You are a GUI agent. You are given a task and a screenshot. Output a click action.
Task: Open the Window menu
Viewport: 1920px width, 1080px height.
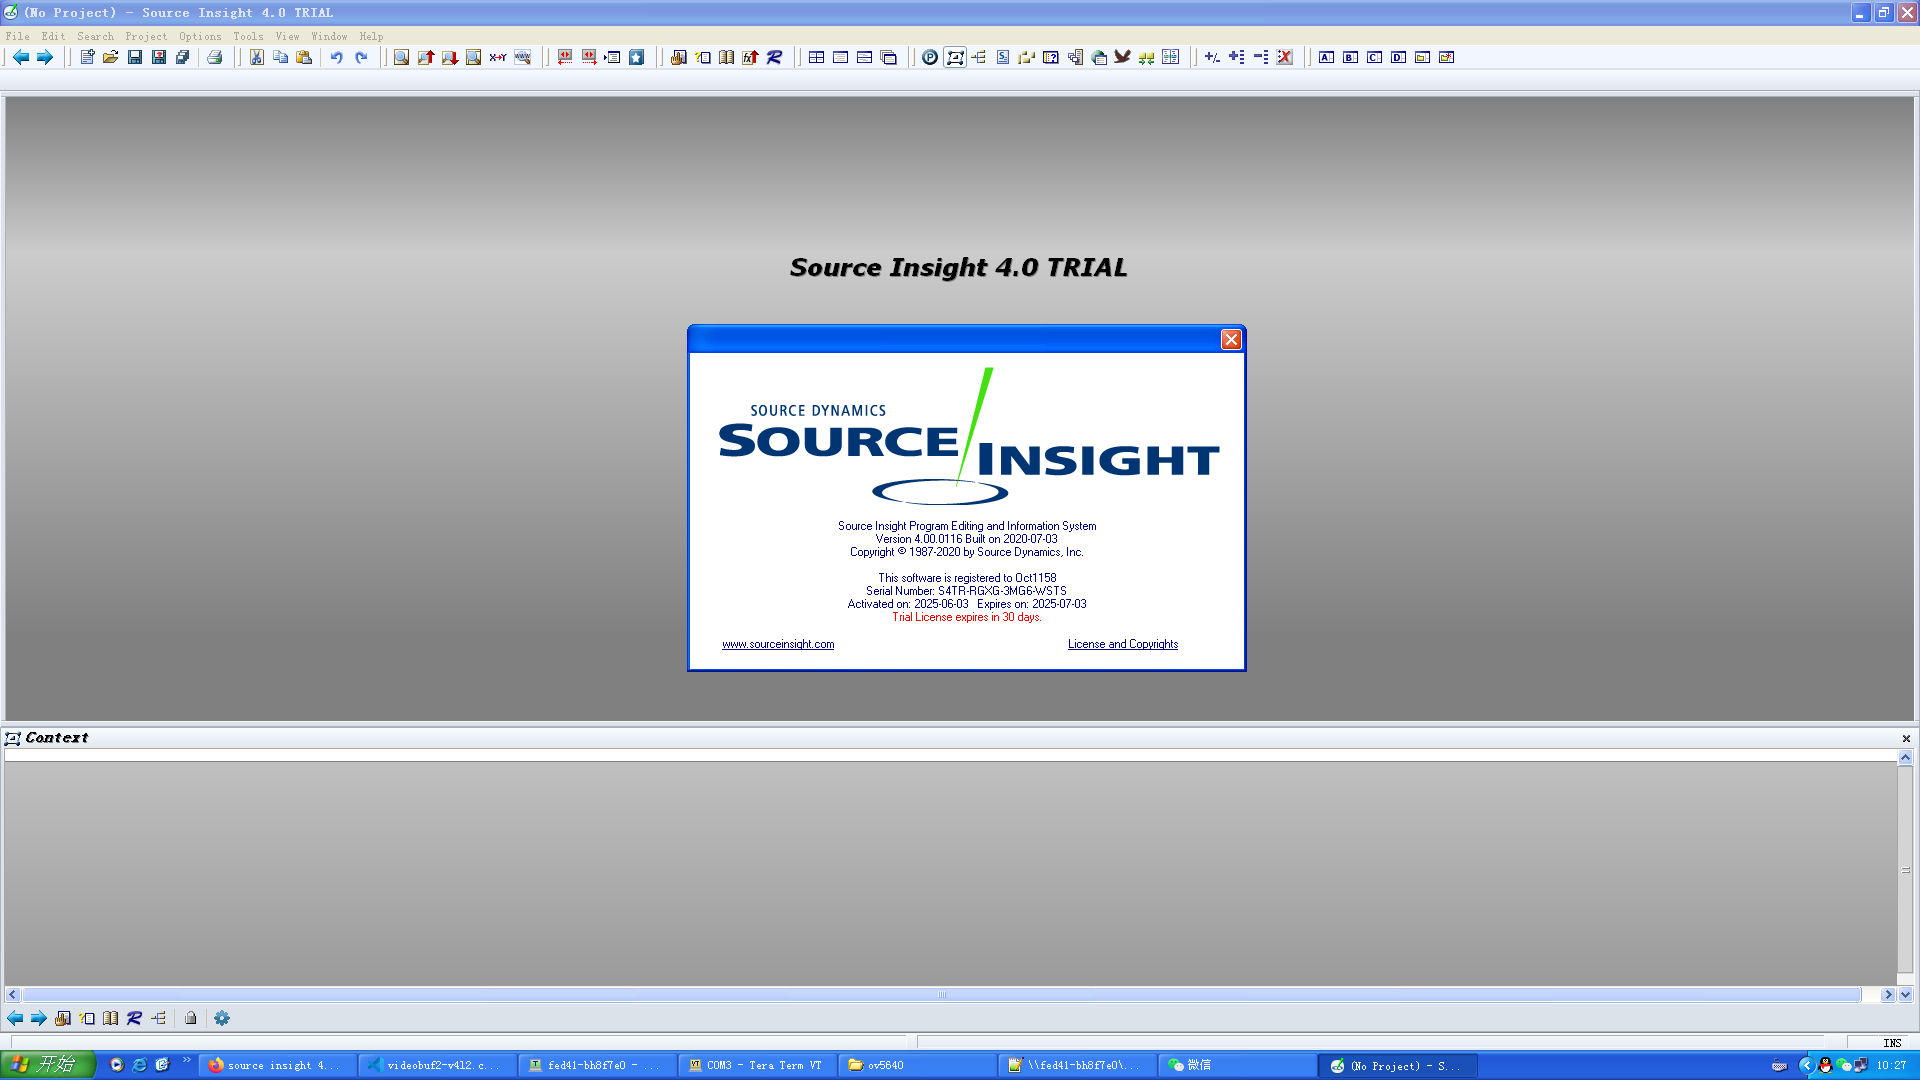tap(330, 36)
